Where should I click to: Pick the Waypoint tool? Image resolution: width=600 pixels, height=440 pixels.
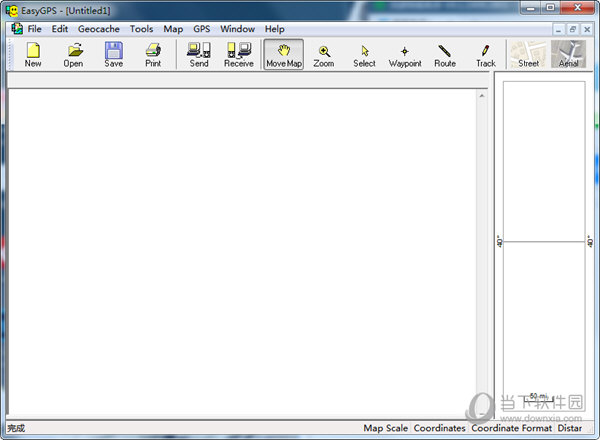(x=405, y=55)
